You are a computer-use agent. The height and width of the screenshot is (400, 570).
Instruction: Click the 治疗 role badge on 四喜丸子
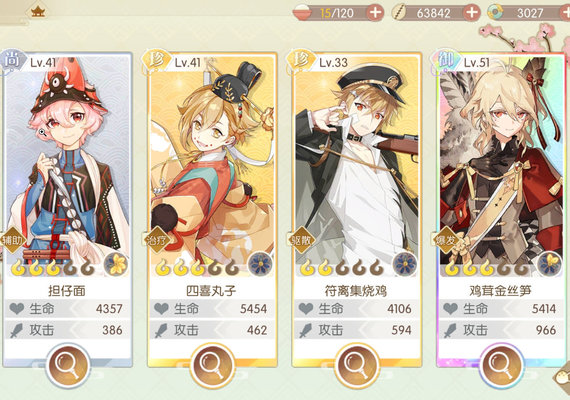(x=157, y=240)
